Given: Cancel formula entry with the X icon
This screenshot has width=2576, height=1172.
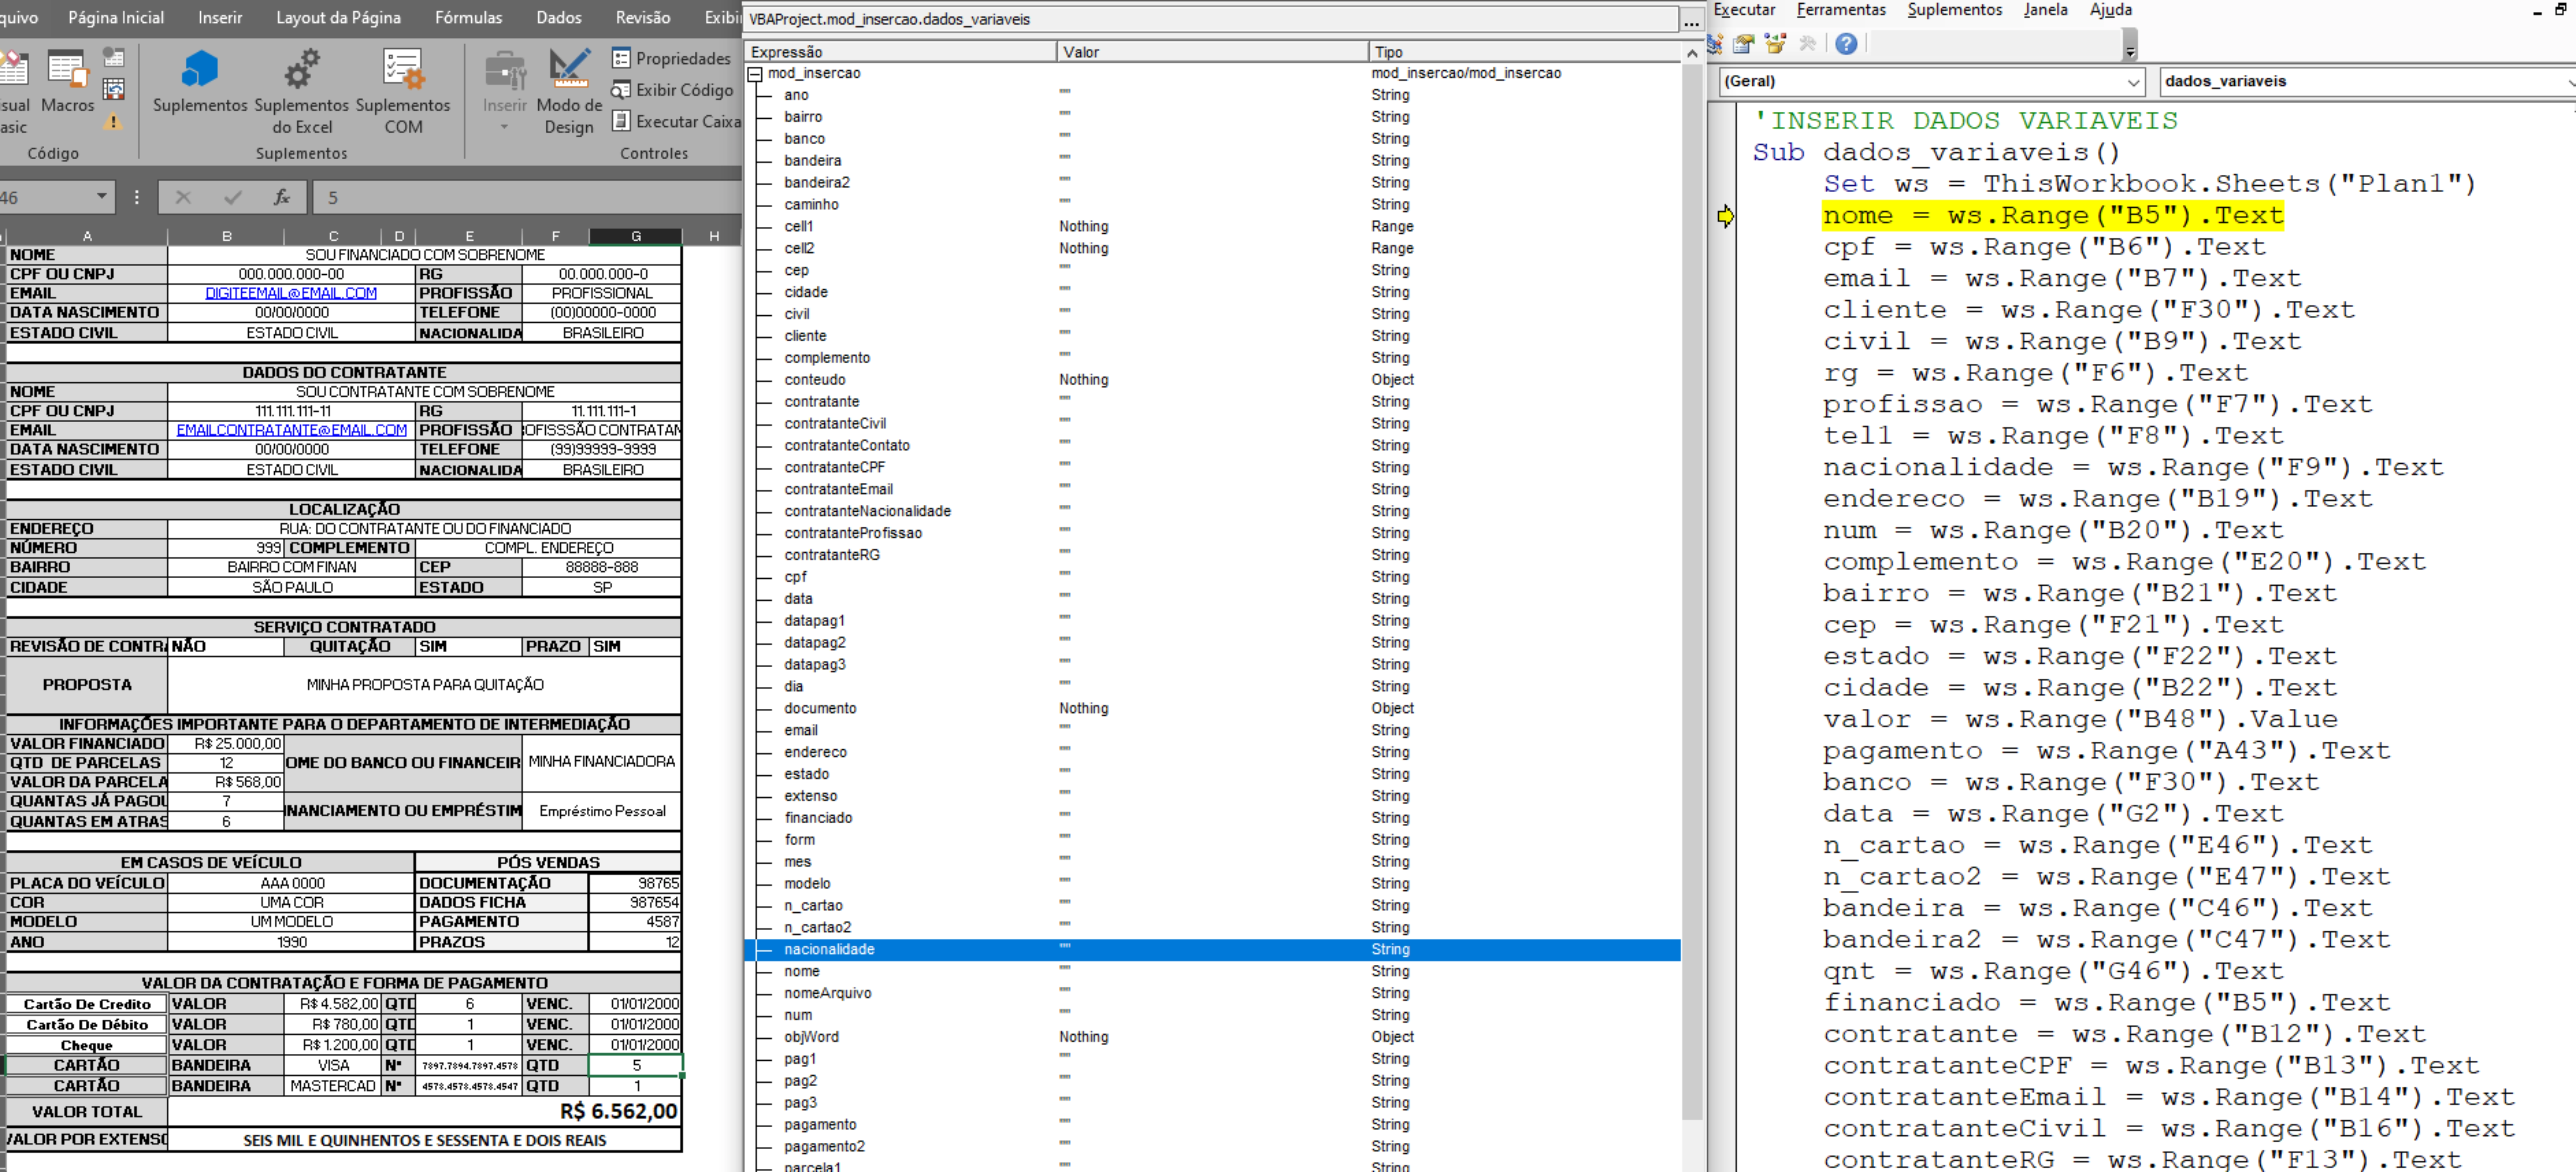Looking at the screenshot, I should [x=183, y=198].
